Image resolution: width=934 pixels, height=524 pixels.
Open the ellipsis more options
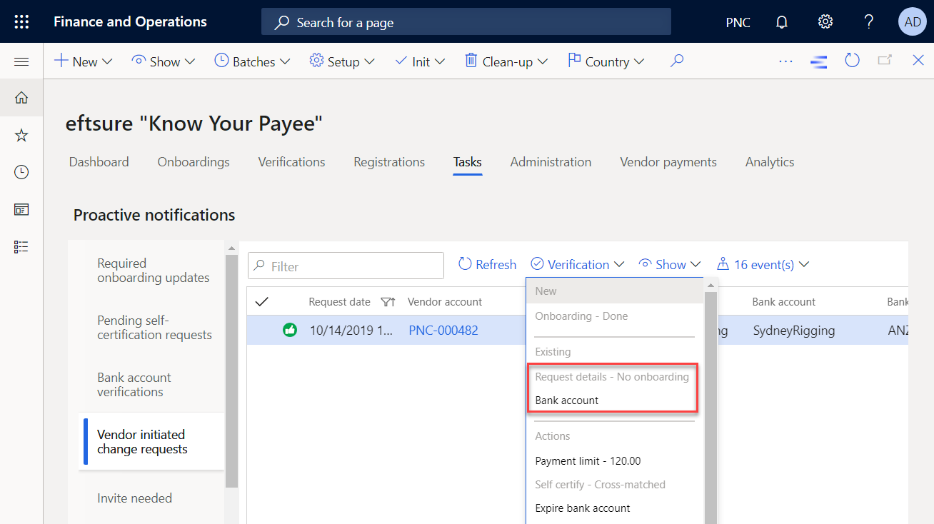[786, 61]
